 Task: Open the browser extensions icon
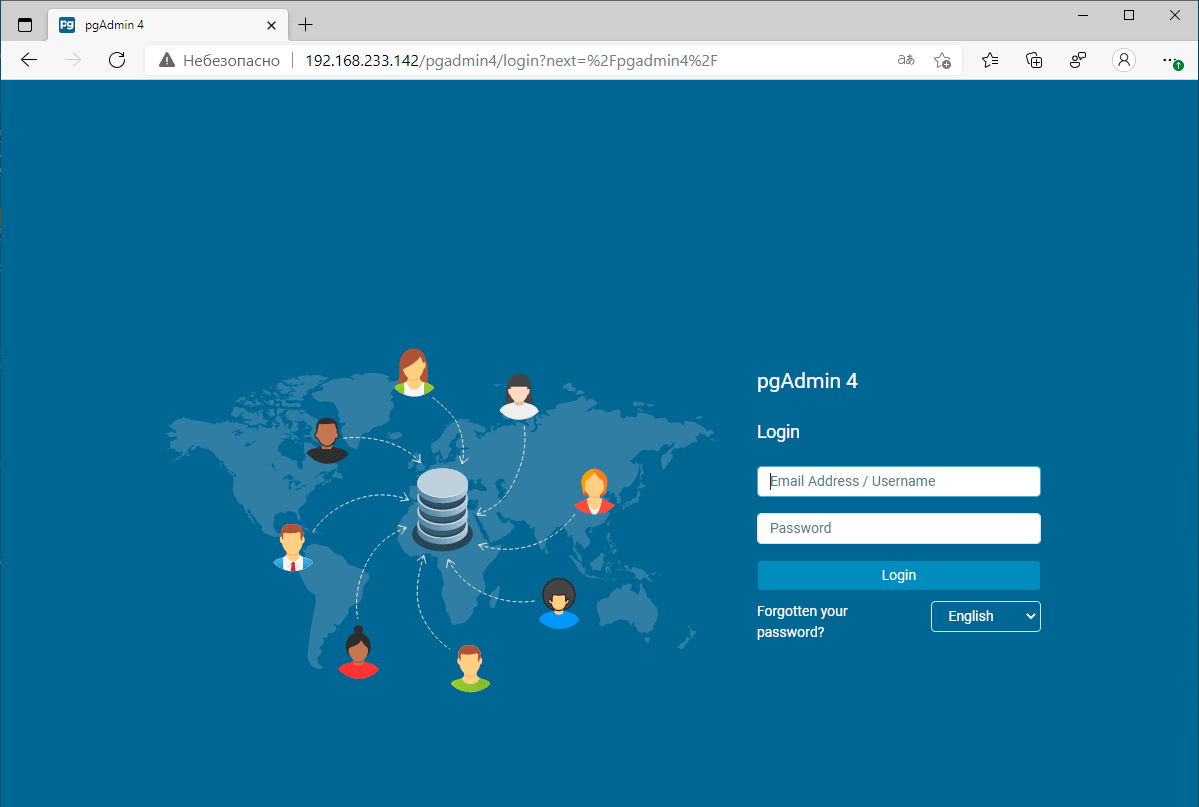pos(1078,60)
